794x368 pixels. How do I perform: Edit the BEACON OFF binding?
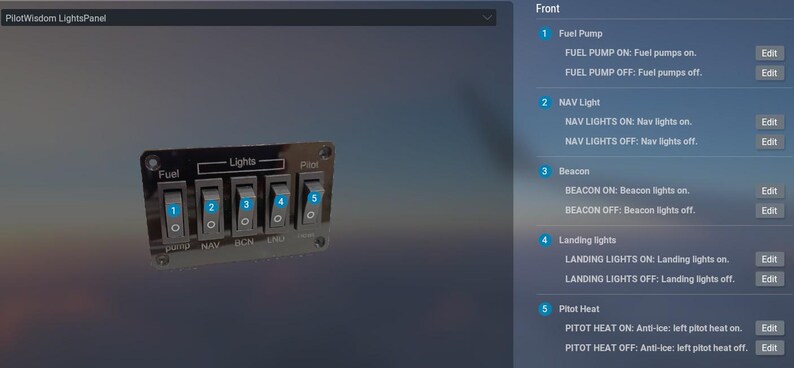pos(770,211)
